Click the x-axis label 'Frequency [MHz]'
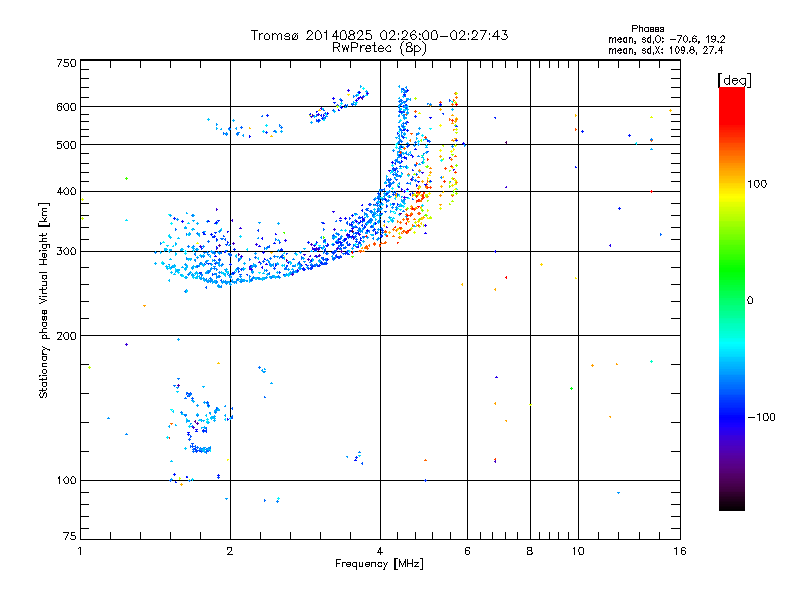This screenshot has height=600, width=800. 379,564
